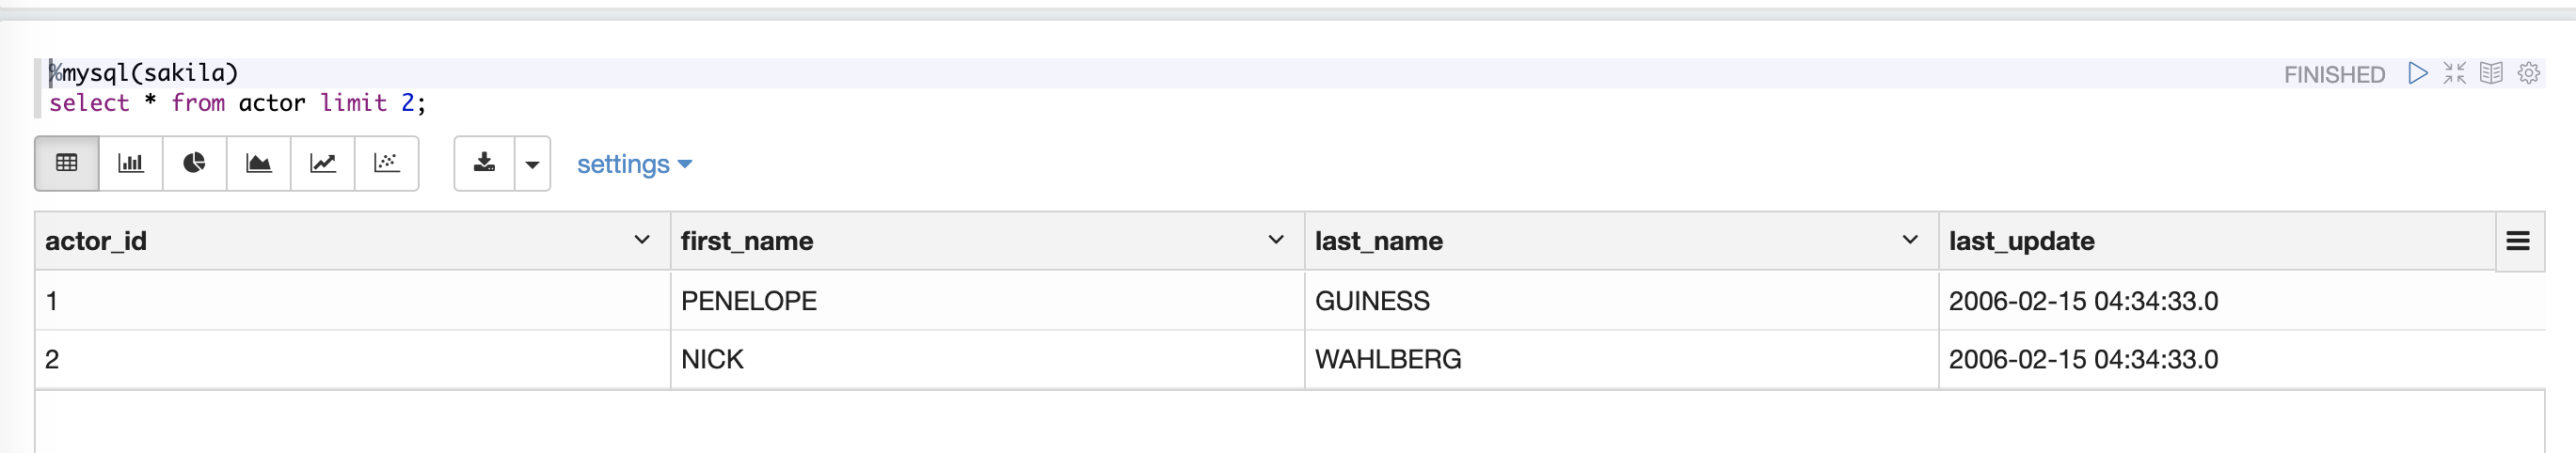Click the last_update column header
Image resolution: width=2576 pixels, height=453 pixels.
coord(2021,241)
